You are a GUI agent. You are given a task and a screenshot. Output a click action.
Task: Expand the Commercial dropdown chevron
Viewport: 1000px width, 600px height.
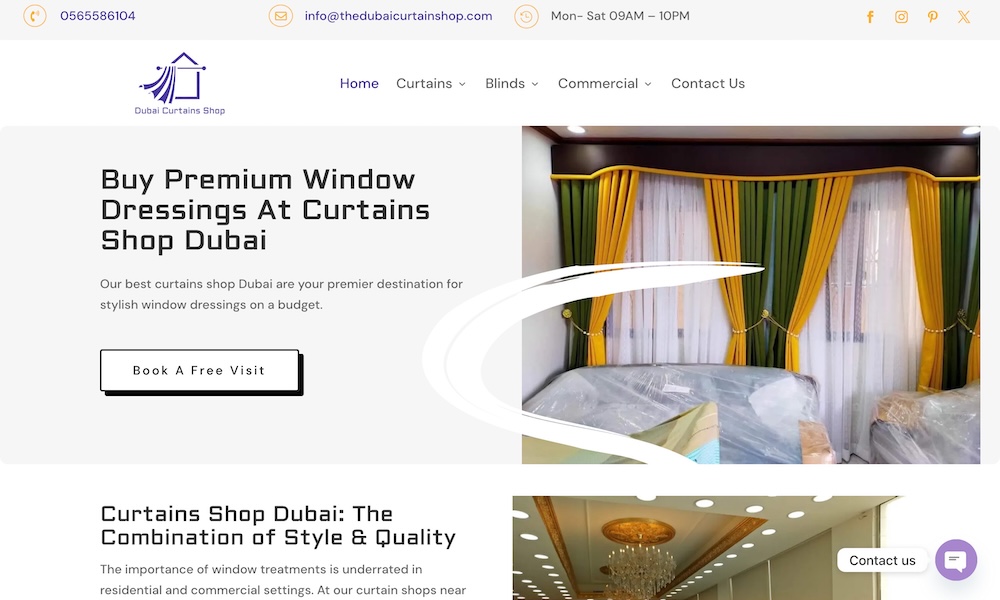click(x=648, y=84)
